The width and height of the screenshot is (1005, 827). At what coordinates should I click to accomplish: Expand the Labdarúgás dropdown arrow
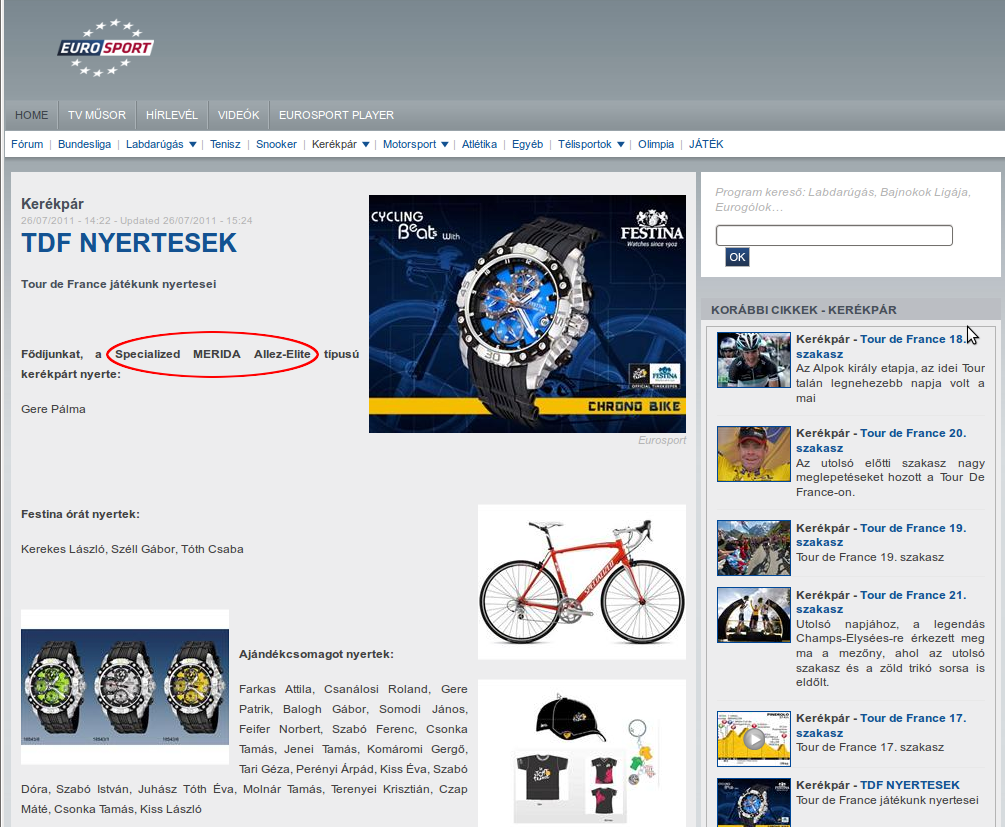point(193,144)
